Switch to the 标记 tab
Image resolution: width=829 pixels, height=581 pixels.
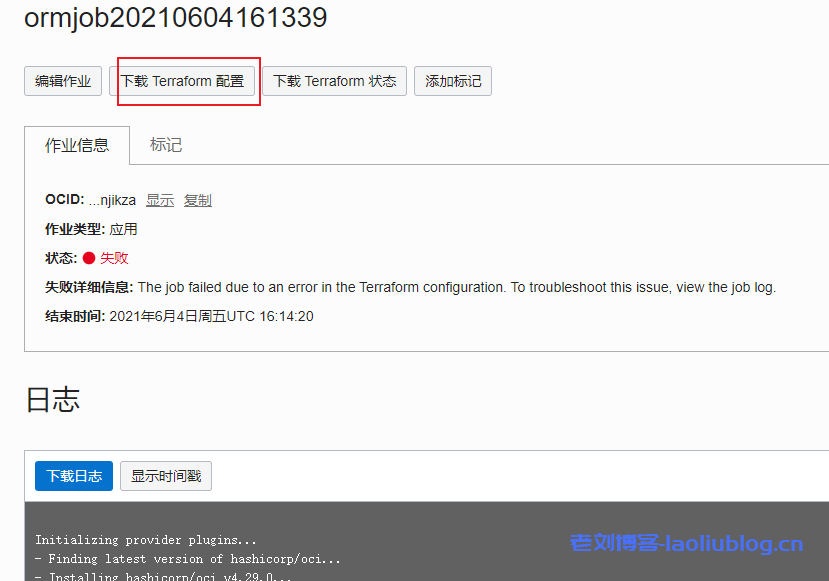click(x=165, y=145)
